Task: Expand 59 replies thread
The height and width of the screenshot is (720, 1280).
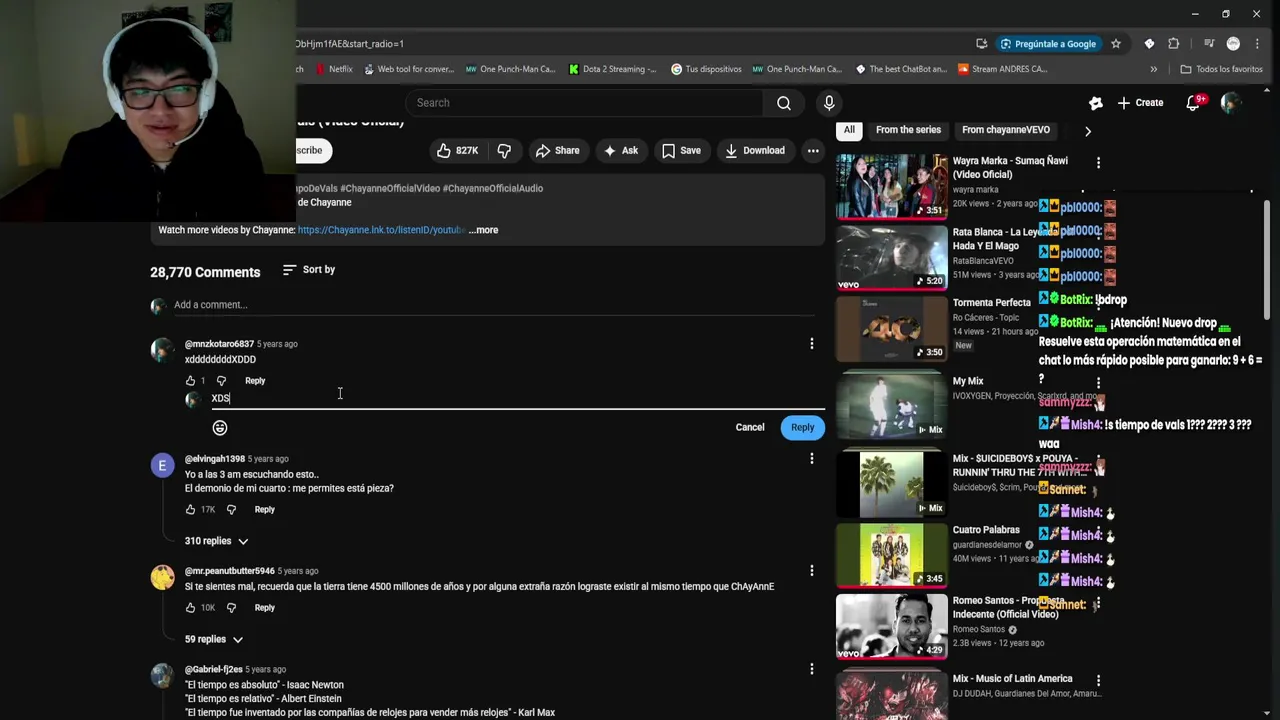Action: [x=213, y=639]
